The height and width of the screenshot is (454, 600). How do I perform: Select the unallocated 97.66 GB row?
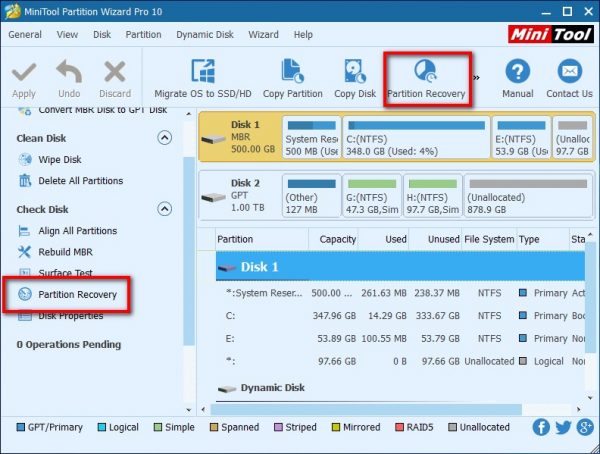(x=400, y=361)
